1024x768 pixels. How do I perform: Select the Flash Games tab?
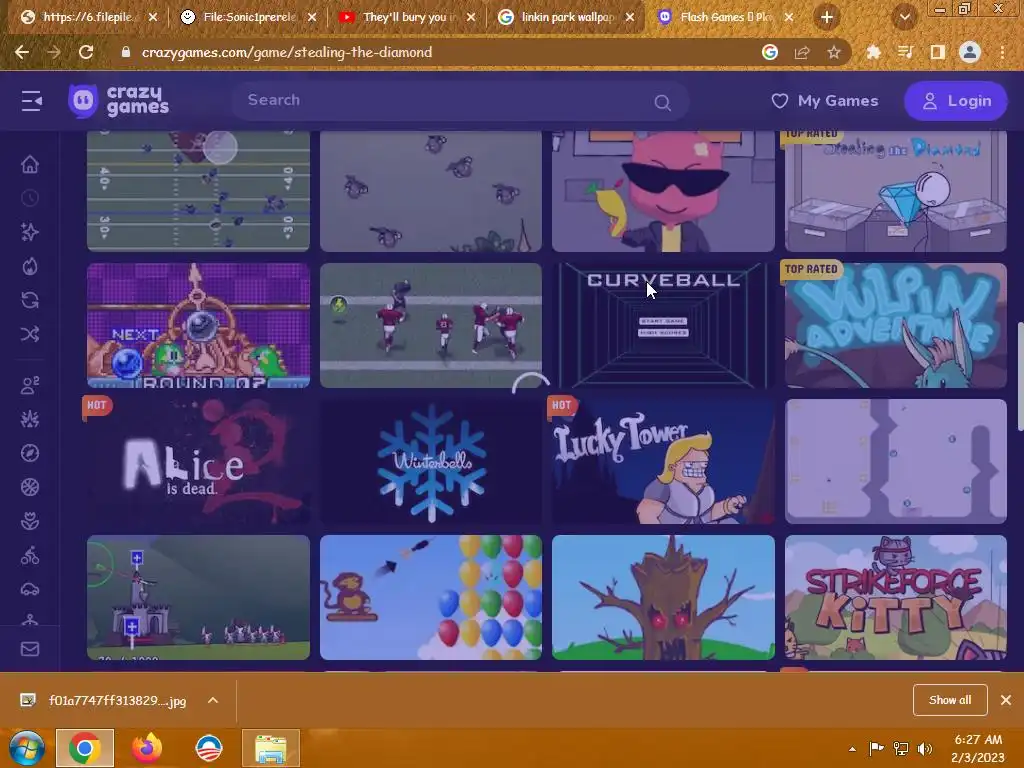pos(725,17)
